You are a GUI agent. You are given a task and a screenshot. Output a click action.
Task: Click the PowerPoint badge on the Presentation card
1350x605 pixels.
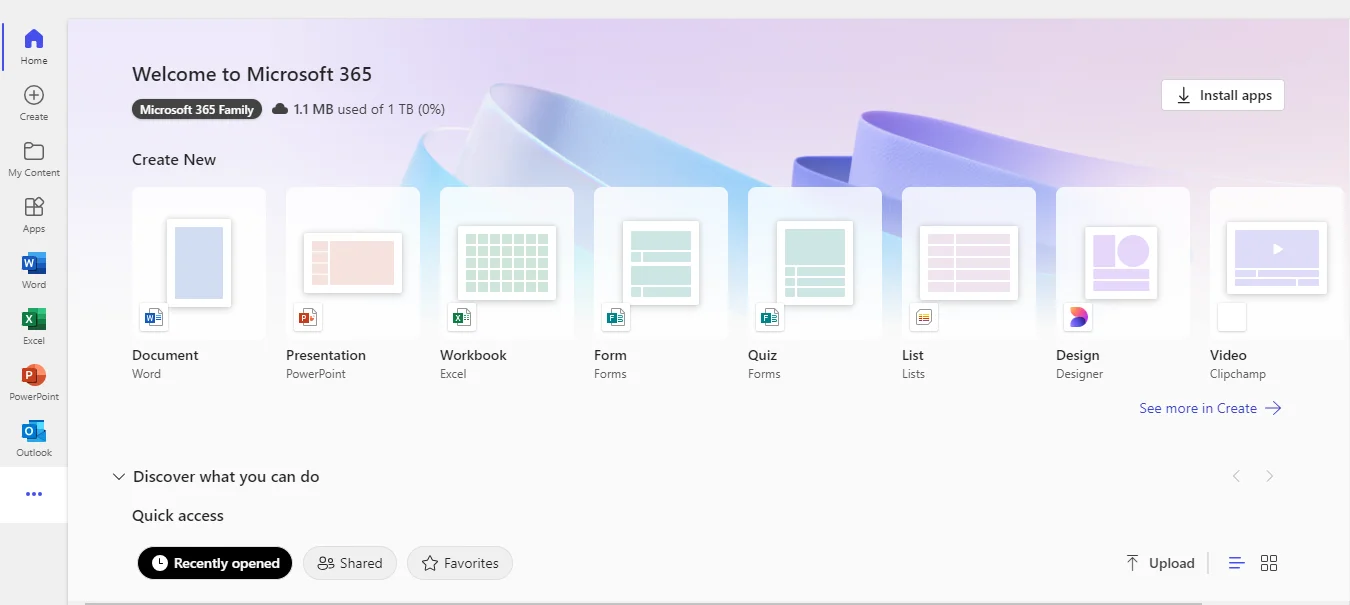click(x=308, y=317)
